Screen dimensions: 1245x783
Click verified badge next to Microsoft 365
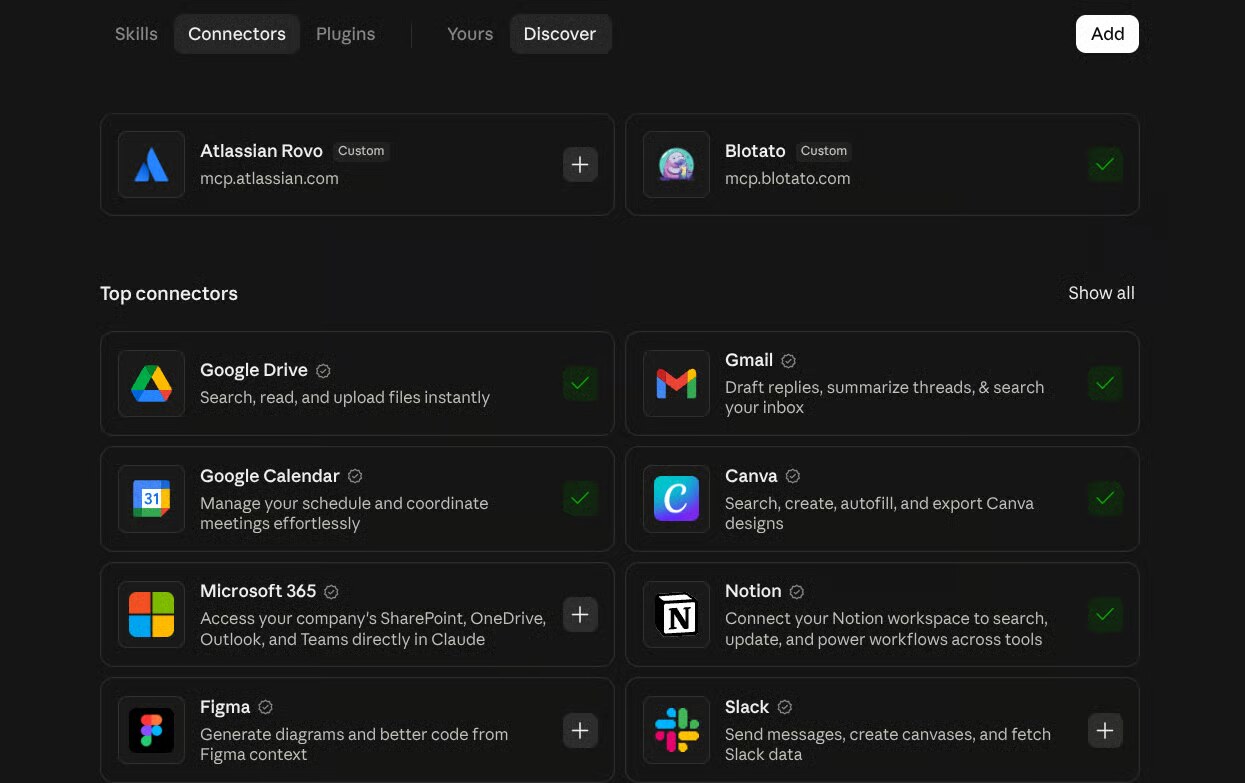(x=331, y=591)
